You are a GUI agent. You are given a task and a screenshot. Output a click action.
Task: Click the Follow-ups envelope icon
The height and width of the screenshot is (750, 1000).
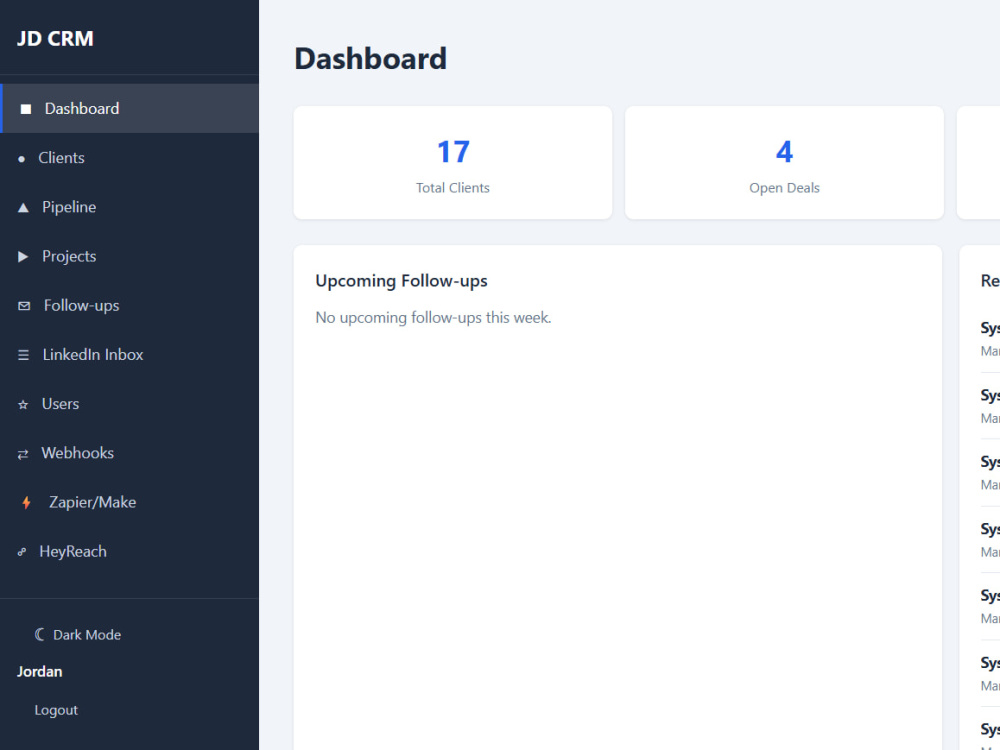point(24,306)
